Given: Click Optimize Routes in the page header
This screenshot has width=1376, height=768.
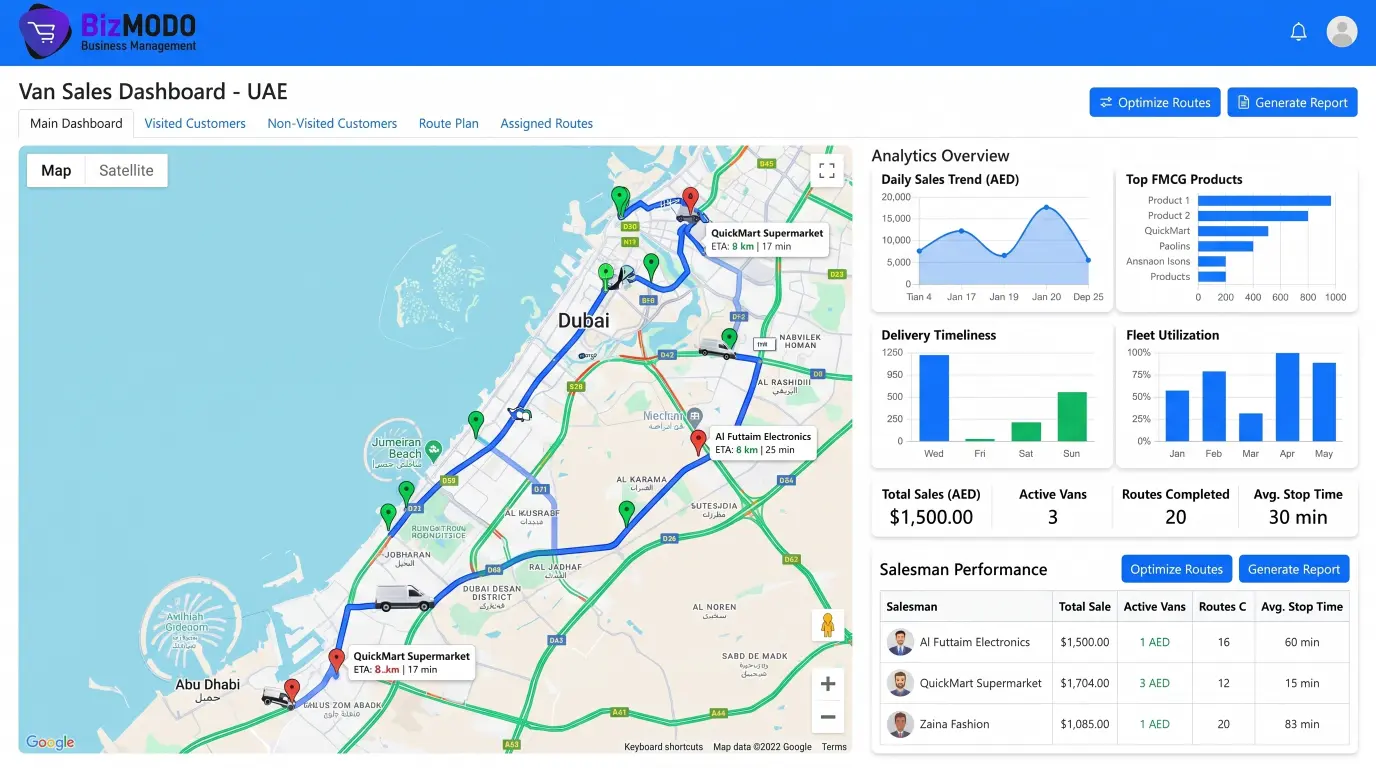Looking at the screenshot, I should (x=1155, y=102).
